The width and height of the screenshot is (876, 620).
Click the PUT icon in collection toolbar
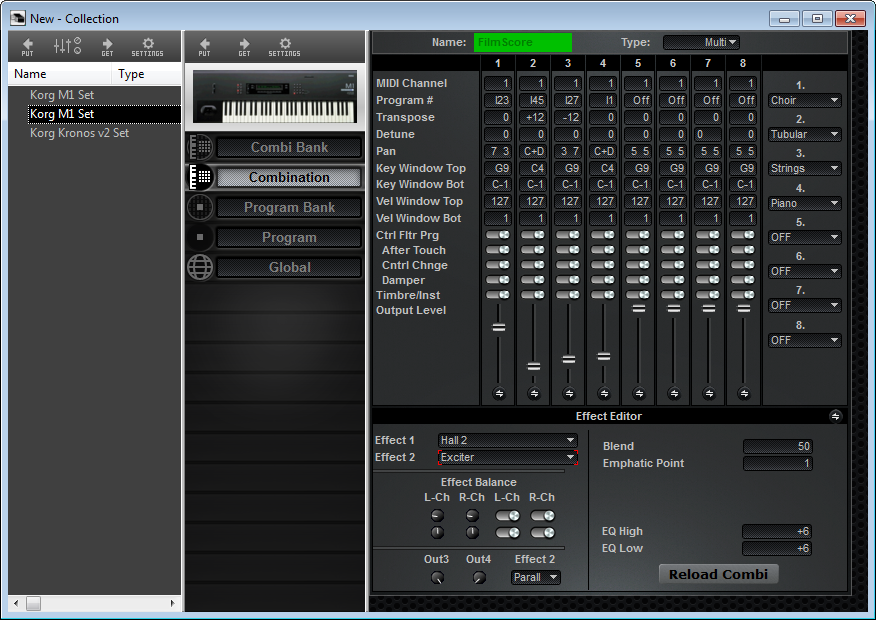coord(27,46)
